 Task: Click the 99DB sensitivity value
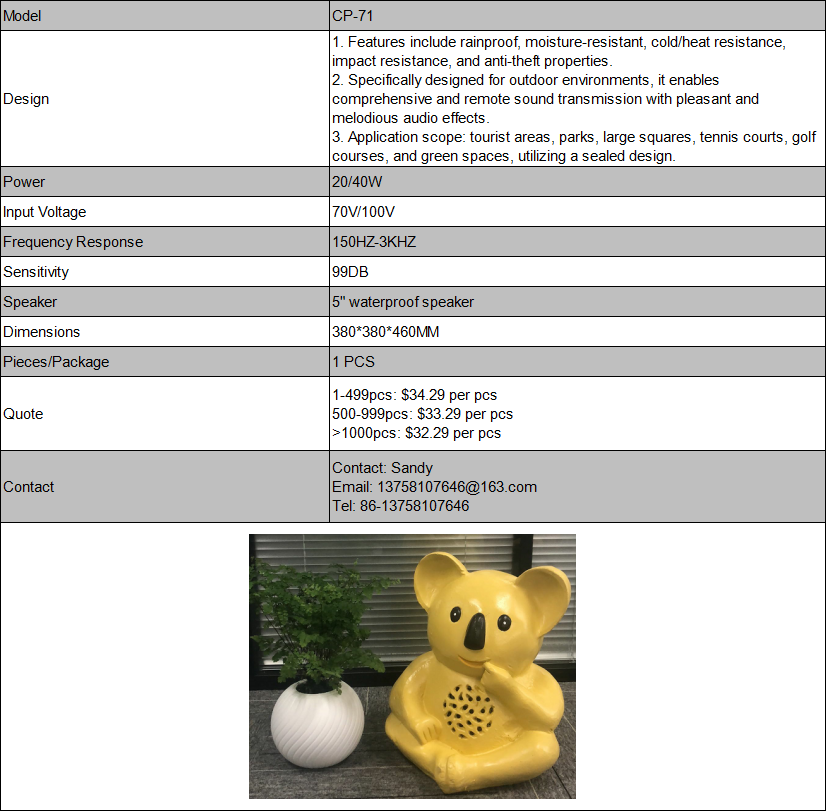click(350, 272)
